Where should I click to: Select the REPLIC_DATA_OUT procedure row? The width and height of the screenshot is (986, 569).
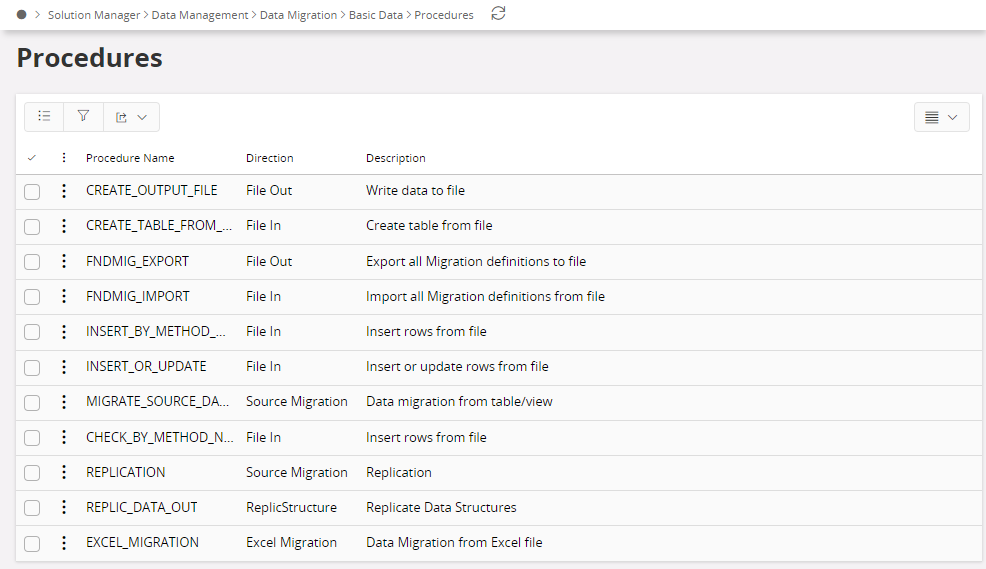(499, 507)
